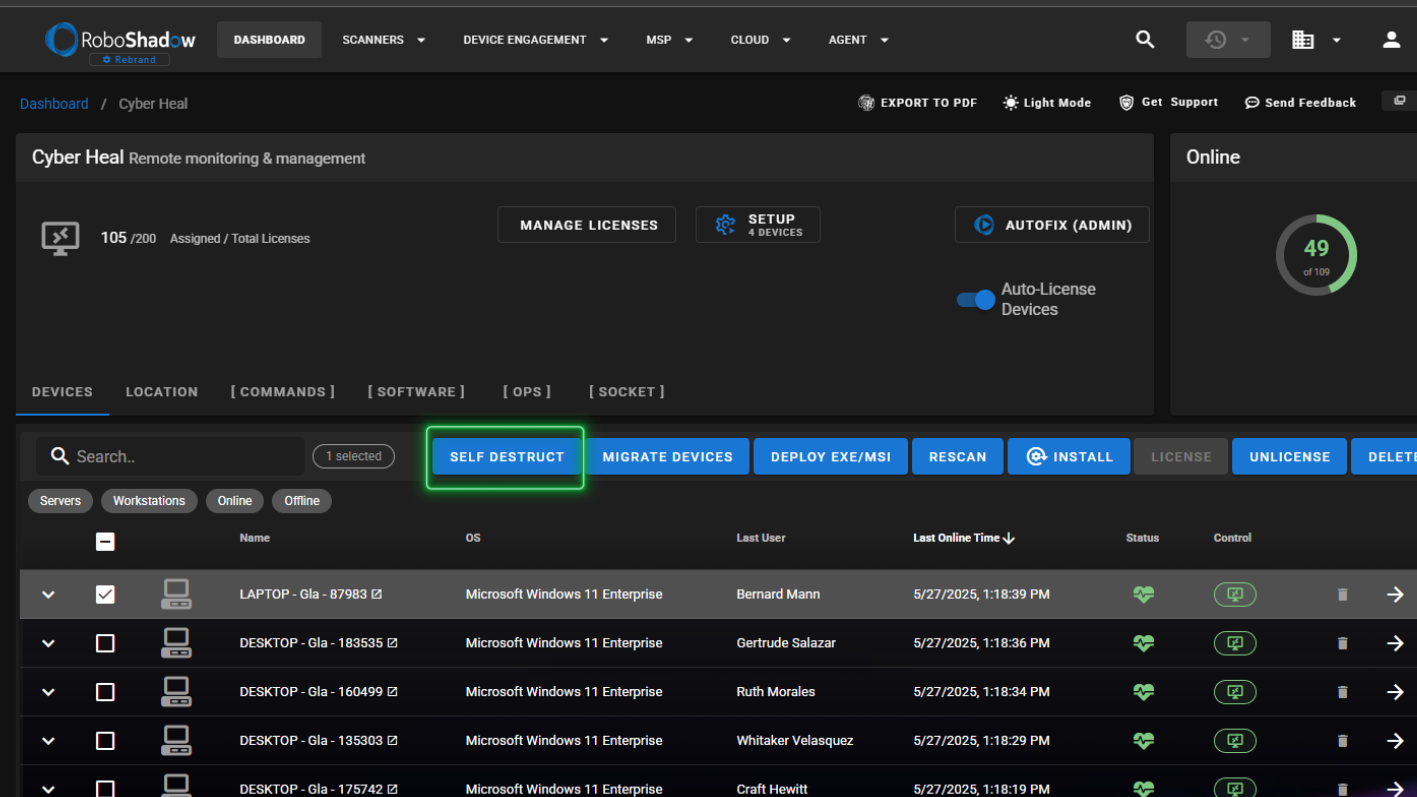Click the remote monitor icon beside license count
1417x797 pixels.
pos(60,238)
